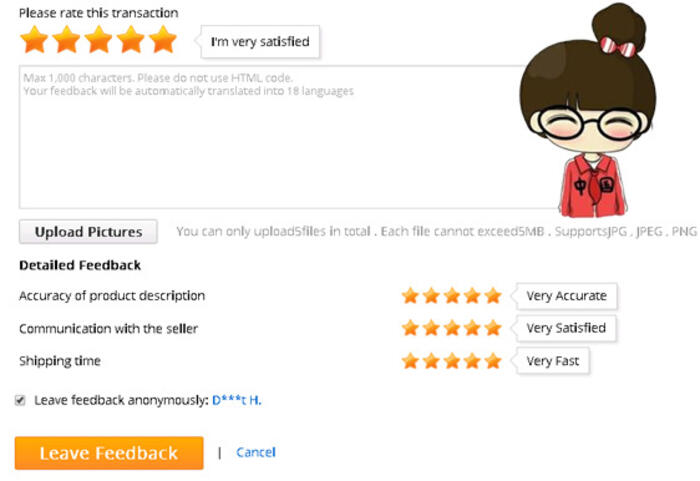Select the fifth star of transaction rating
This screenshot has height=481, width=700.
162,40
